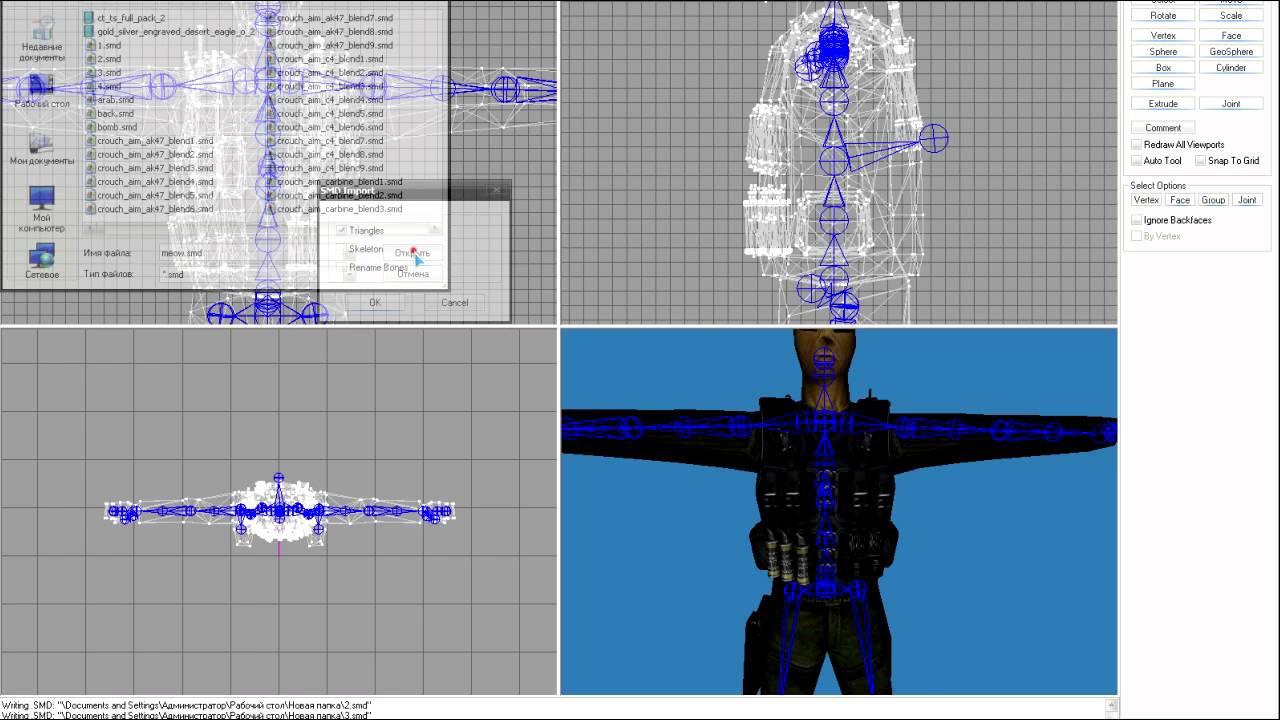Select file crouch_aim_c4_blend9.smd
The height and width of the screenshot is (720, 1280).
(330, 168)
